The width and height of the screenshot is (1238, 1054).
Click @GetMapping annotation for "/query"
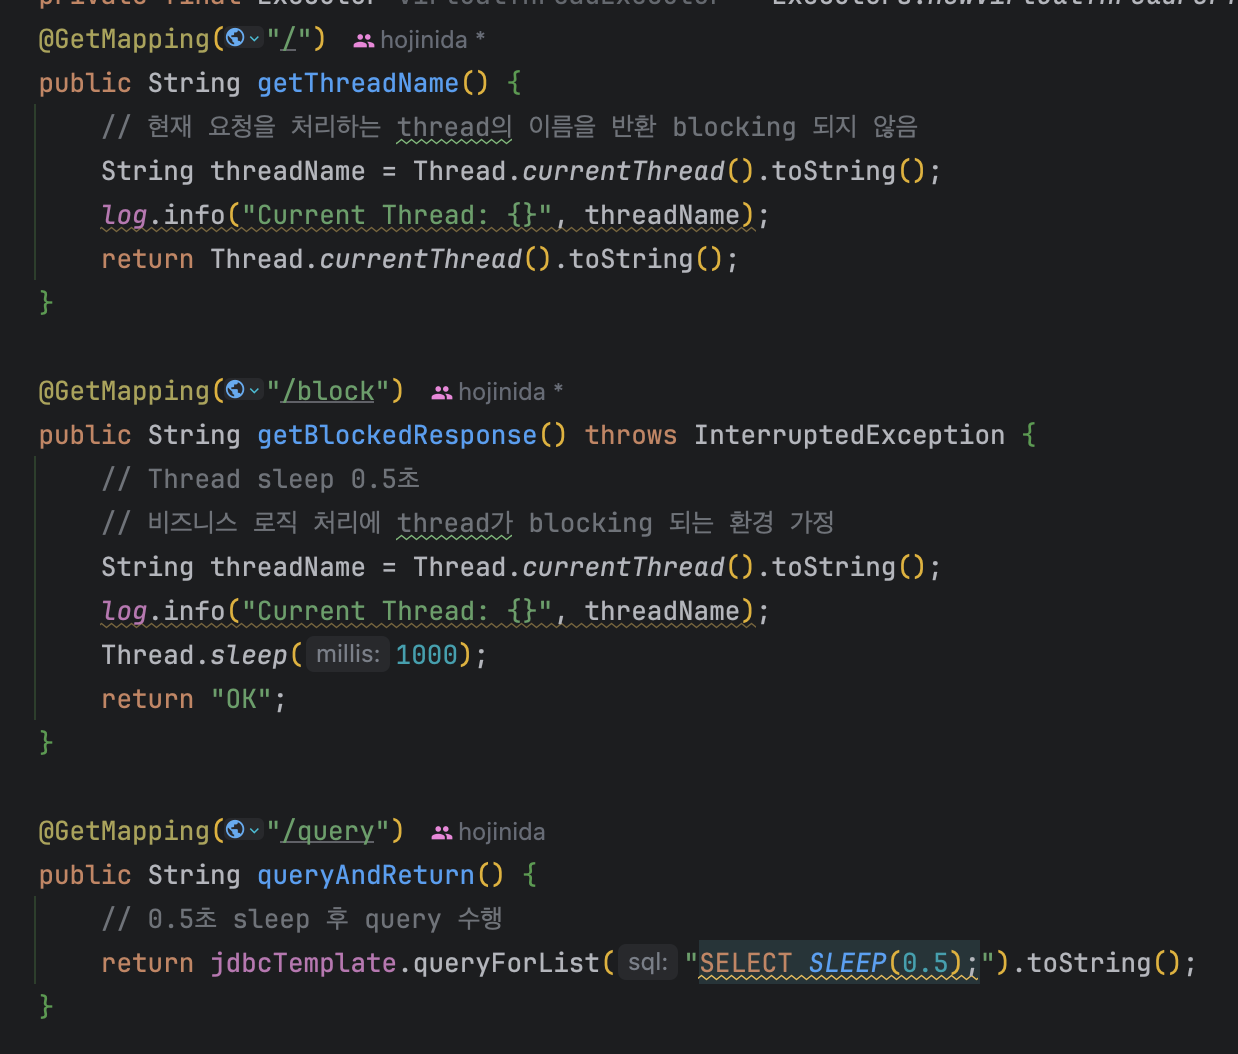[x=124, y=831]
